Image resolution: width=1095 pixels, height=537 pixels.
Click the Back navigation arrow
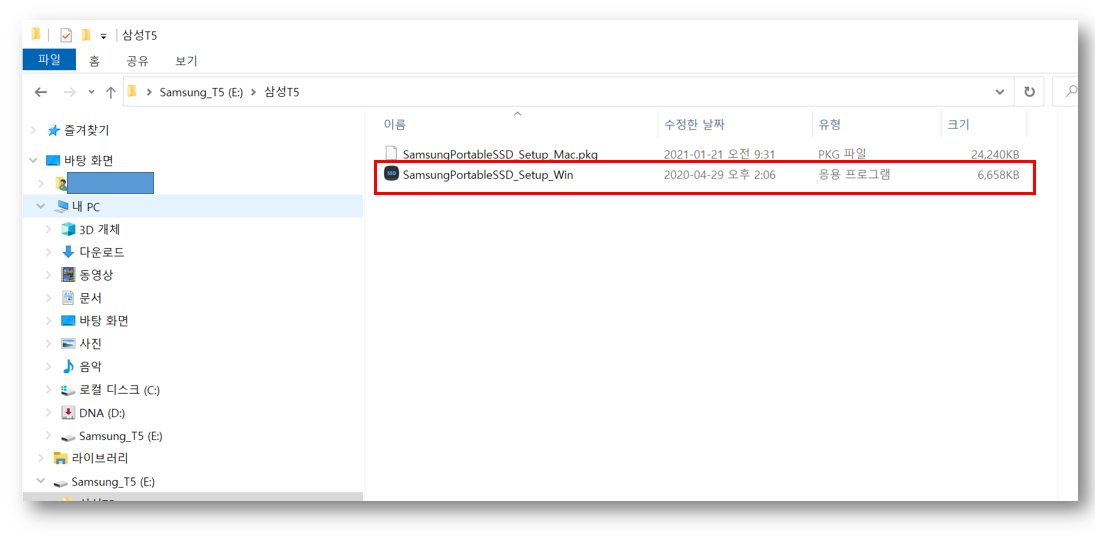point(41,92)
